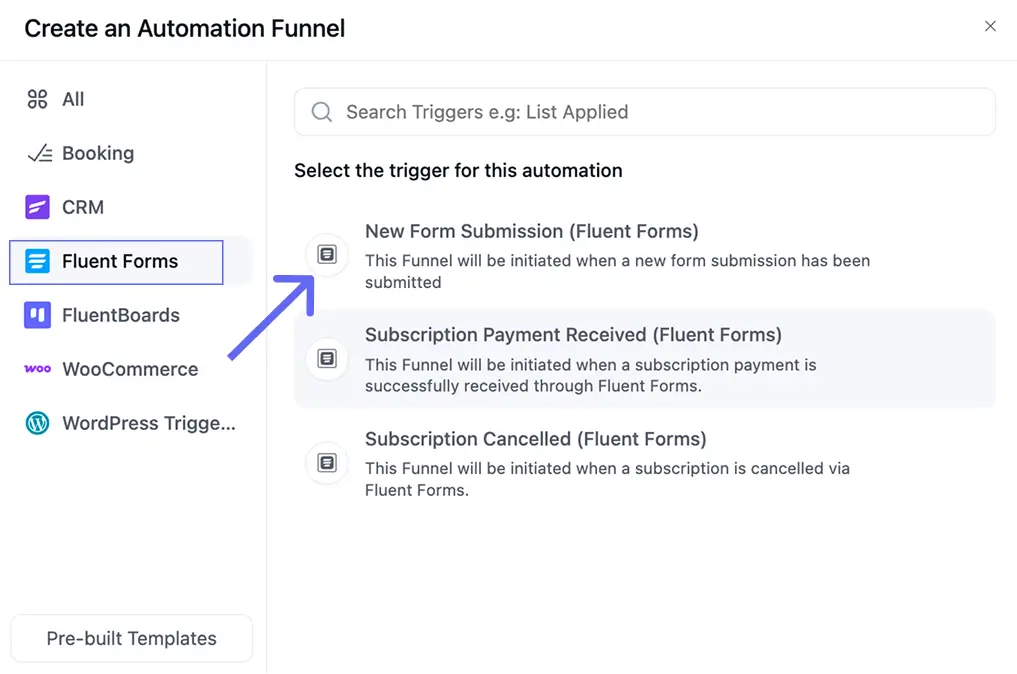This screenshot has width=1017, height=674.
Task: Click the FluentBoards logo icon
Action: point(37,315)
